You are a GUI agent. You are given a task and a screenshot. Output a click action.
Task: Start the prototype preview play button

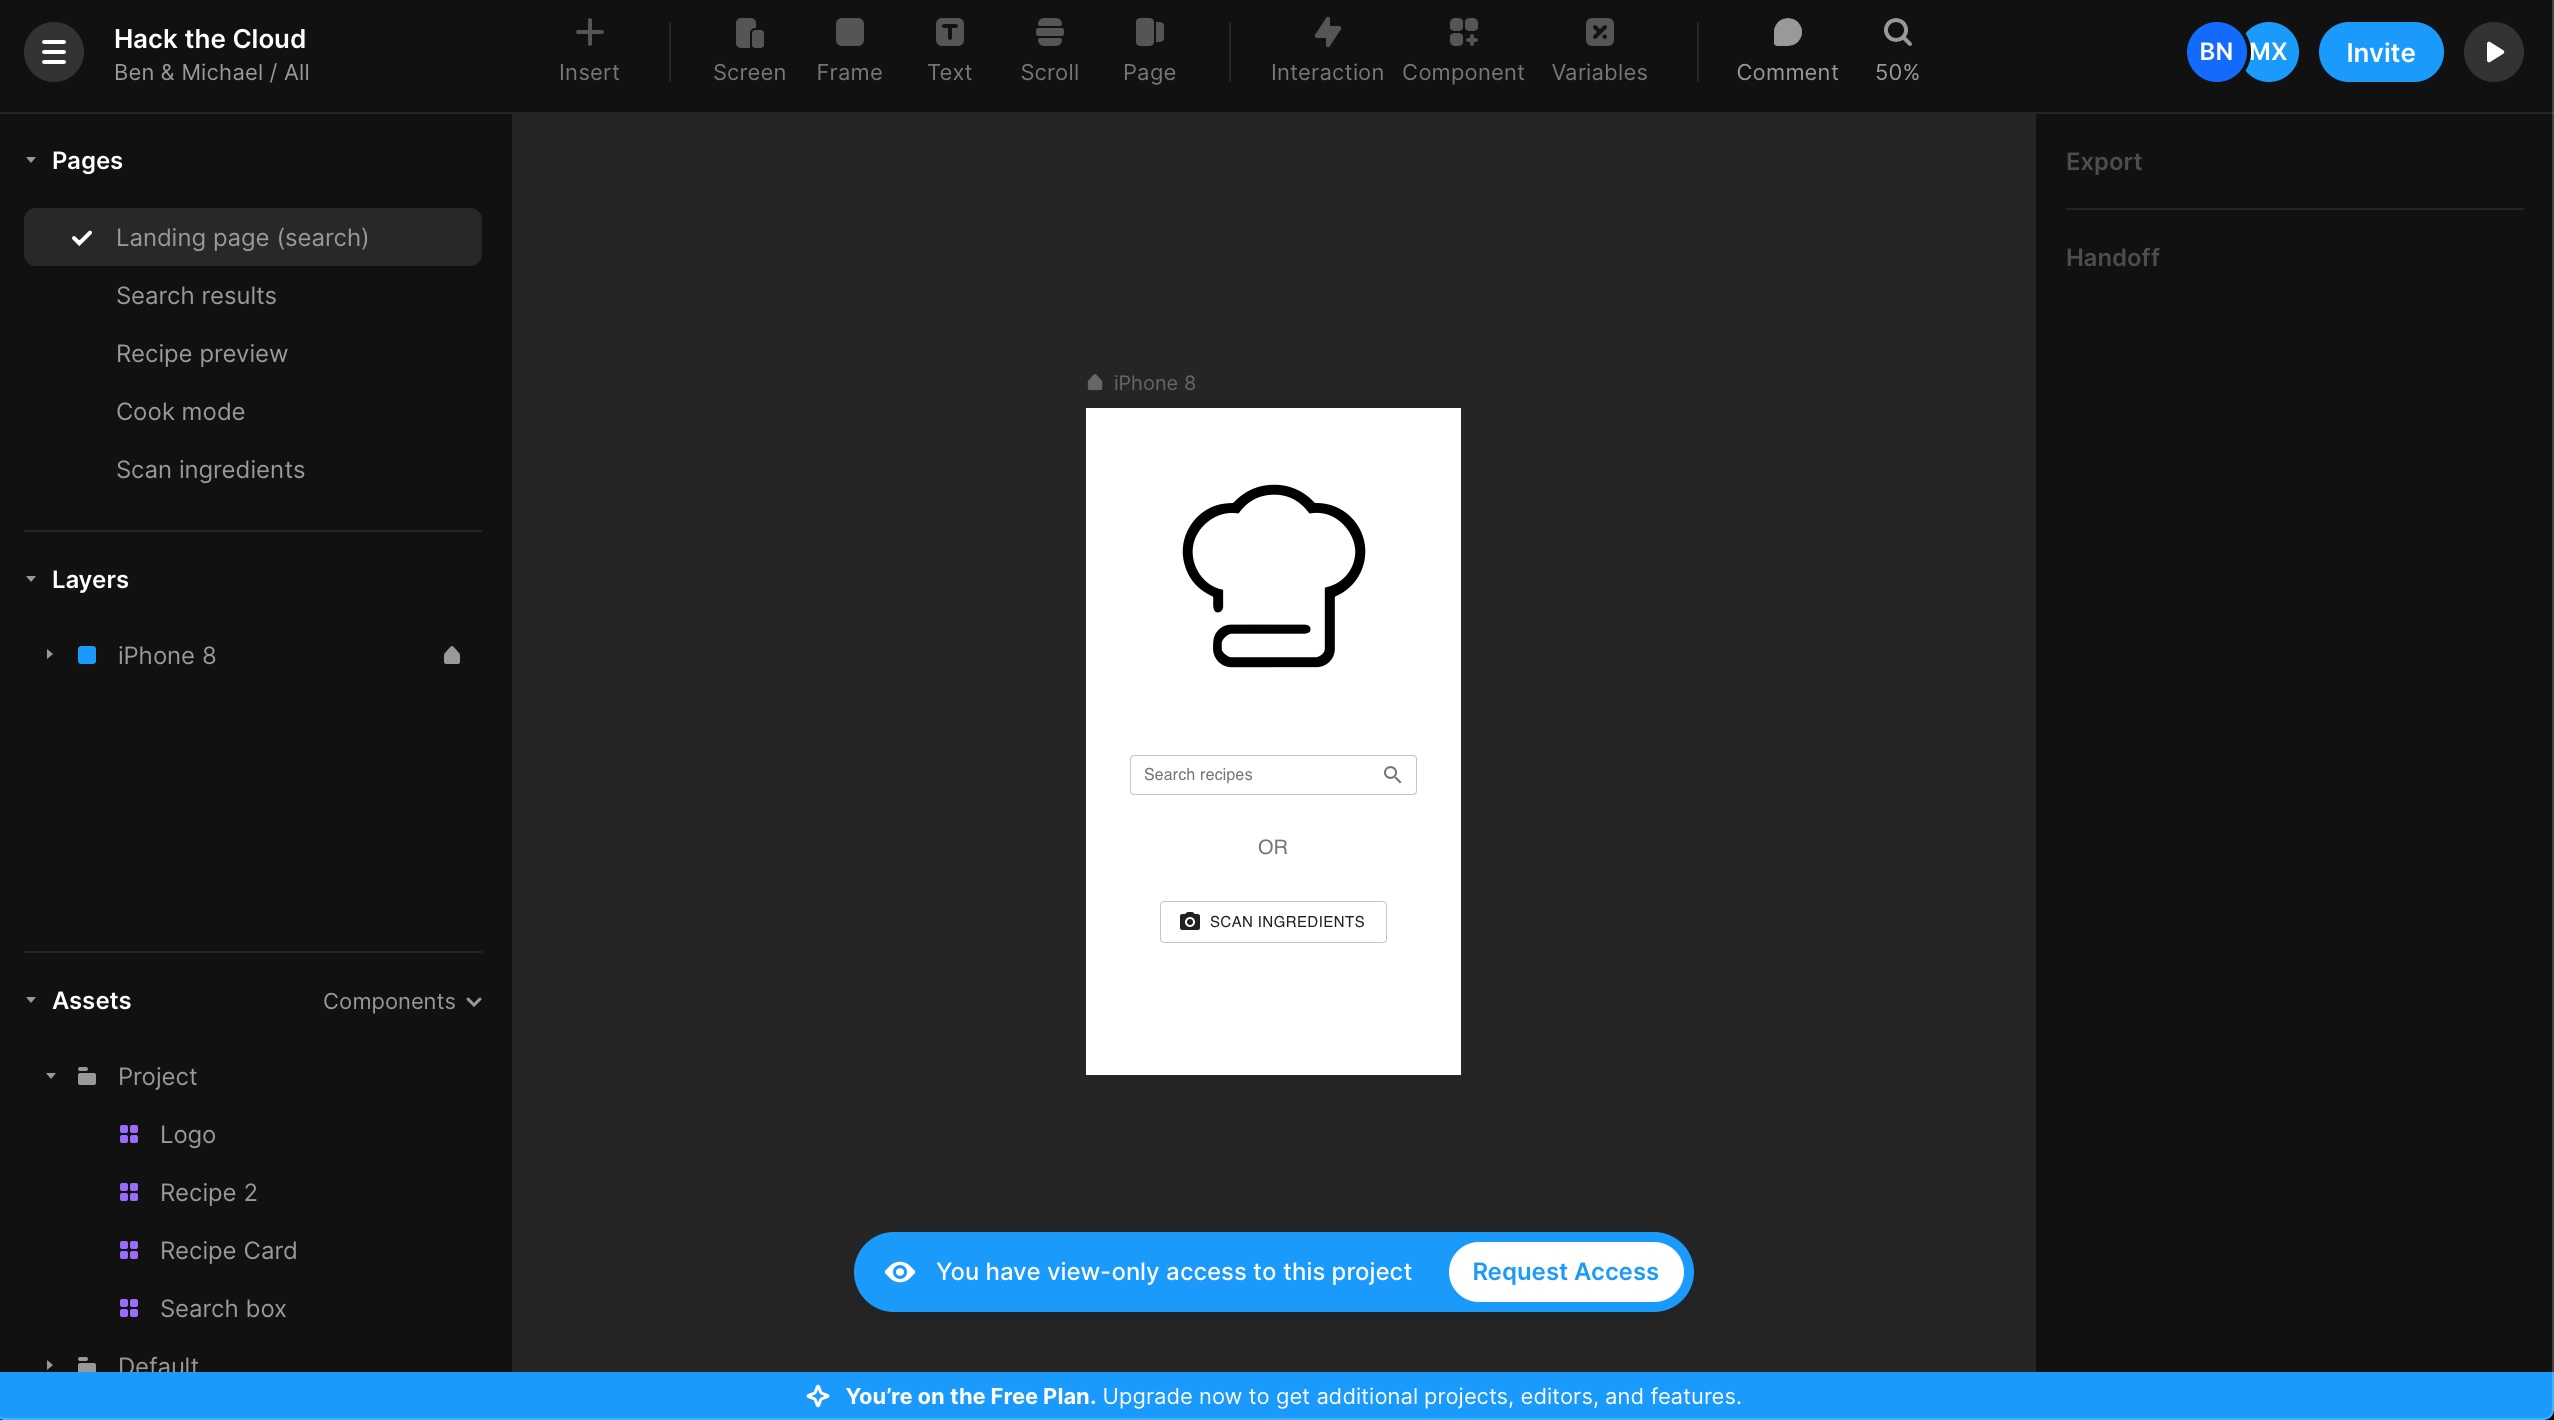[x=2494, y=52]
